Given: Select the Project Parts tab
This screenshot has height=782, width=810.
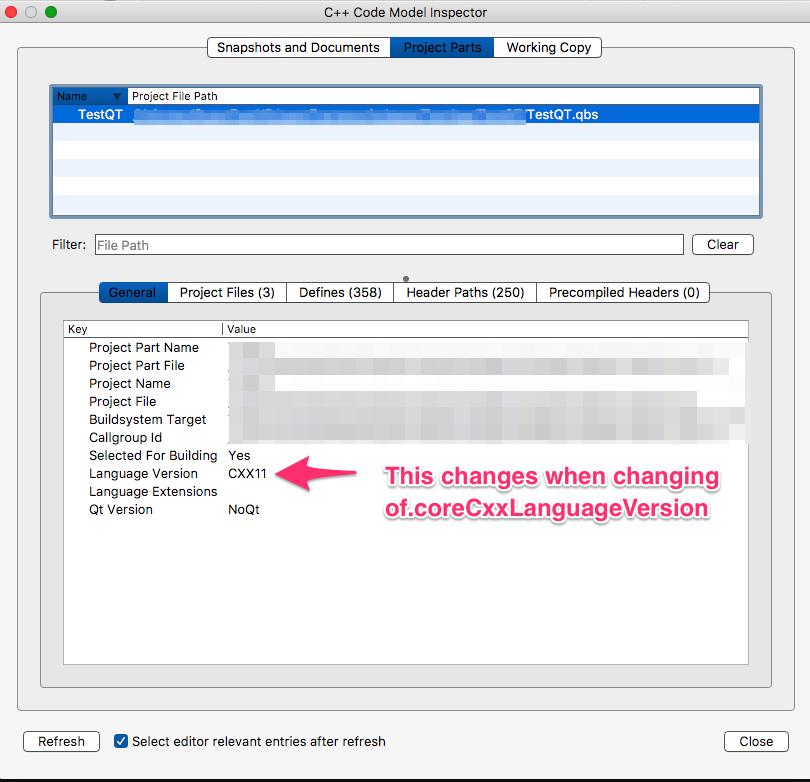Looking at the screenshot, I should pos(441,47).
